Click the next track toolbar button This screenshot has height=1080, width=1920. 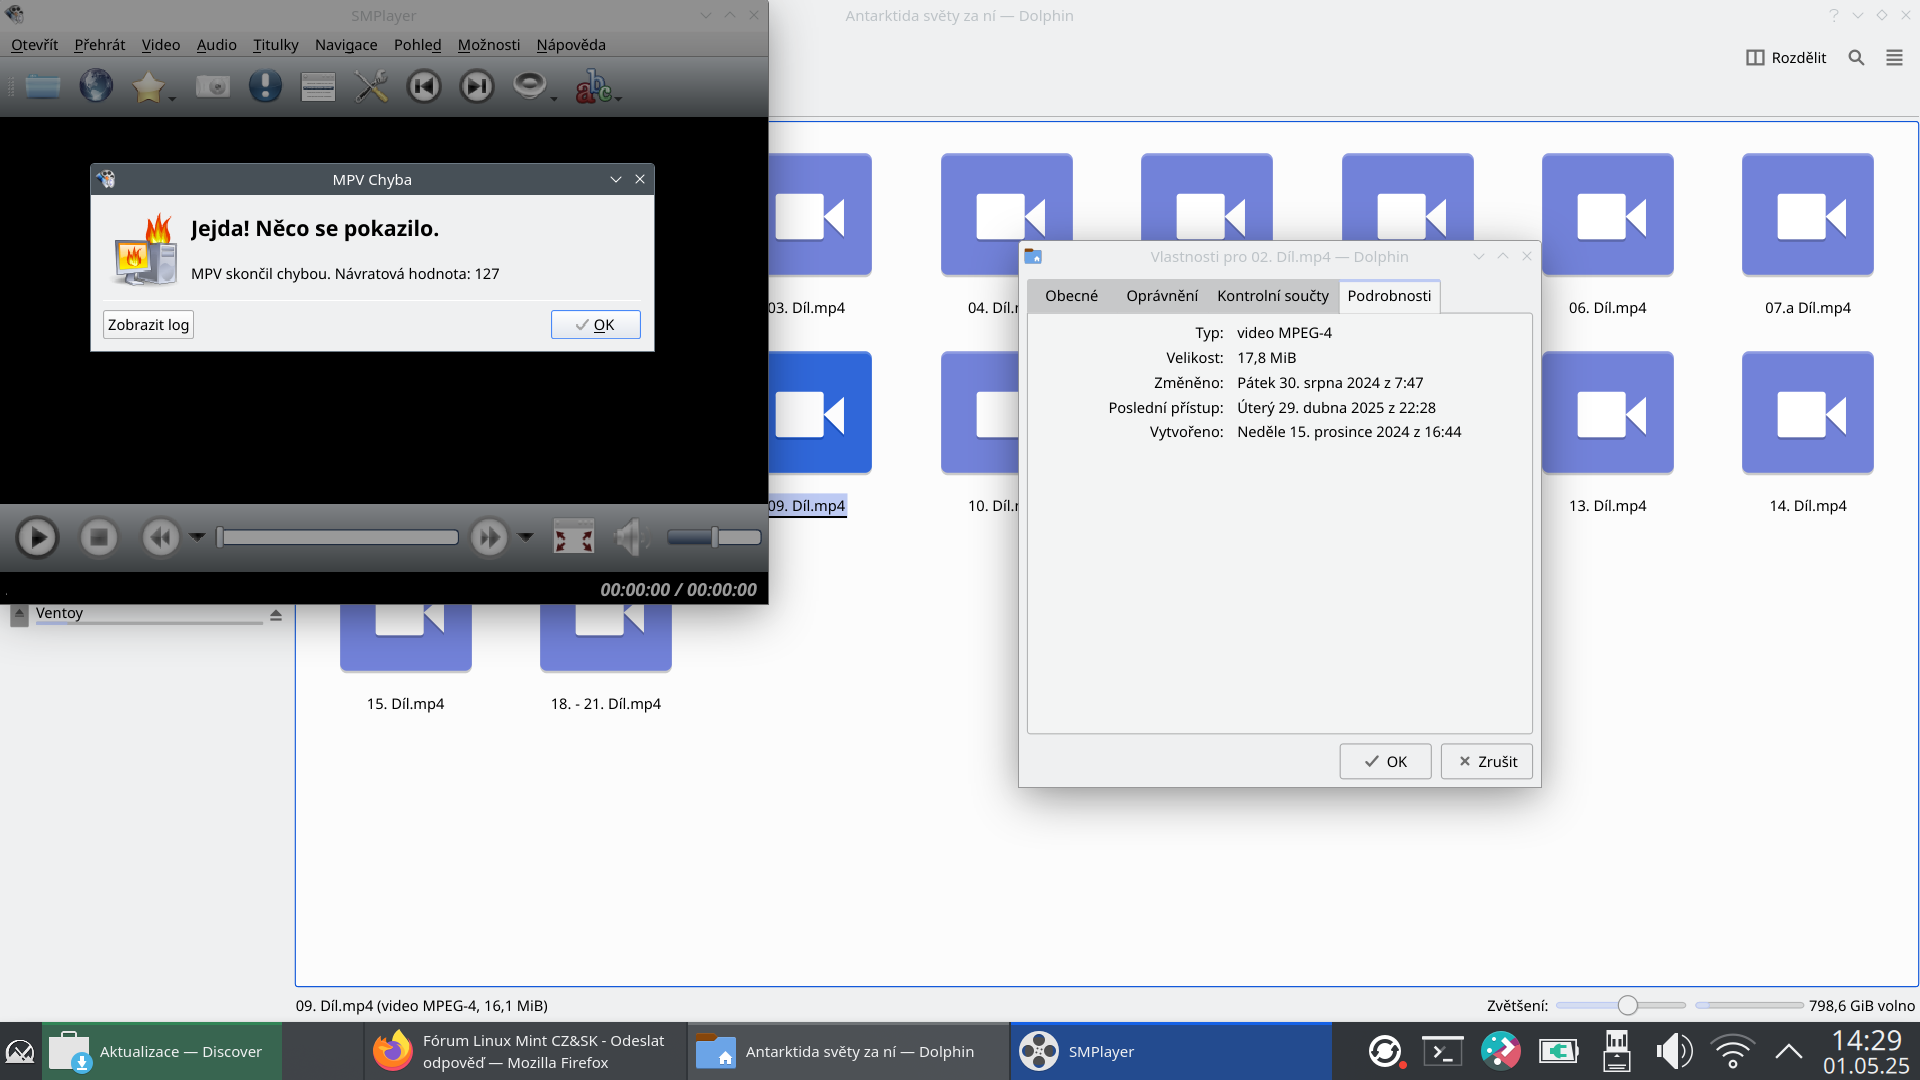(477, 87)
